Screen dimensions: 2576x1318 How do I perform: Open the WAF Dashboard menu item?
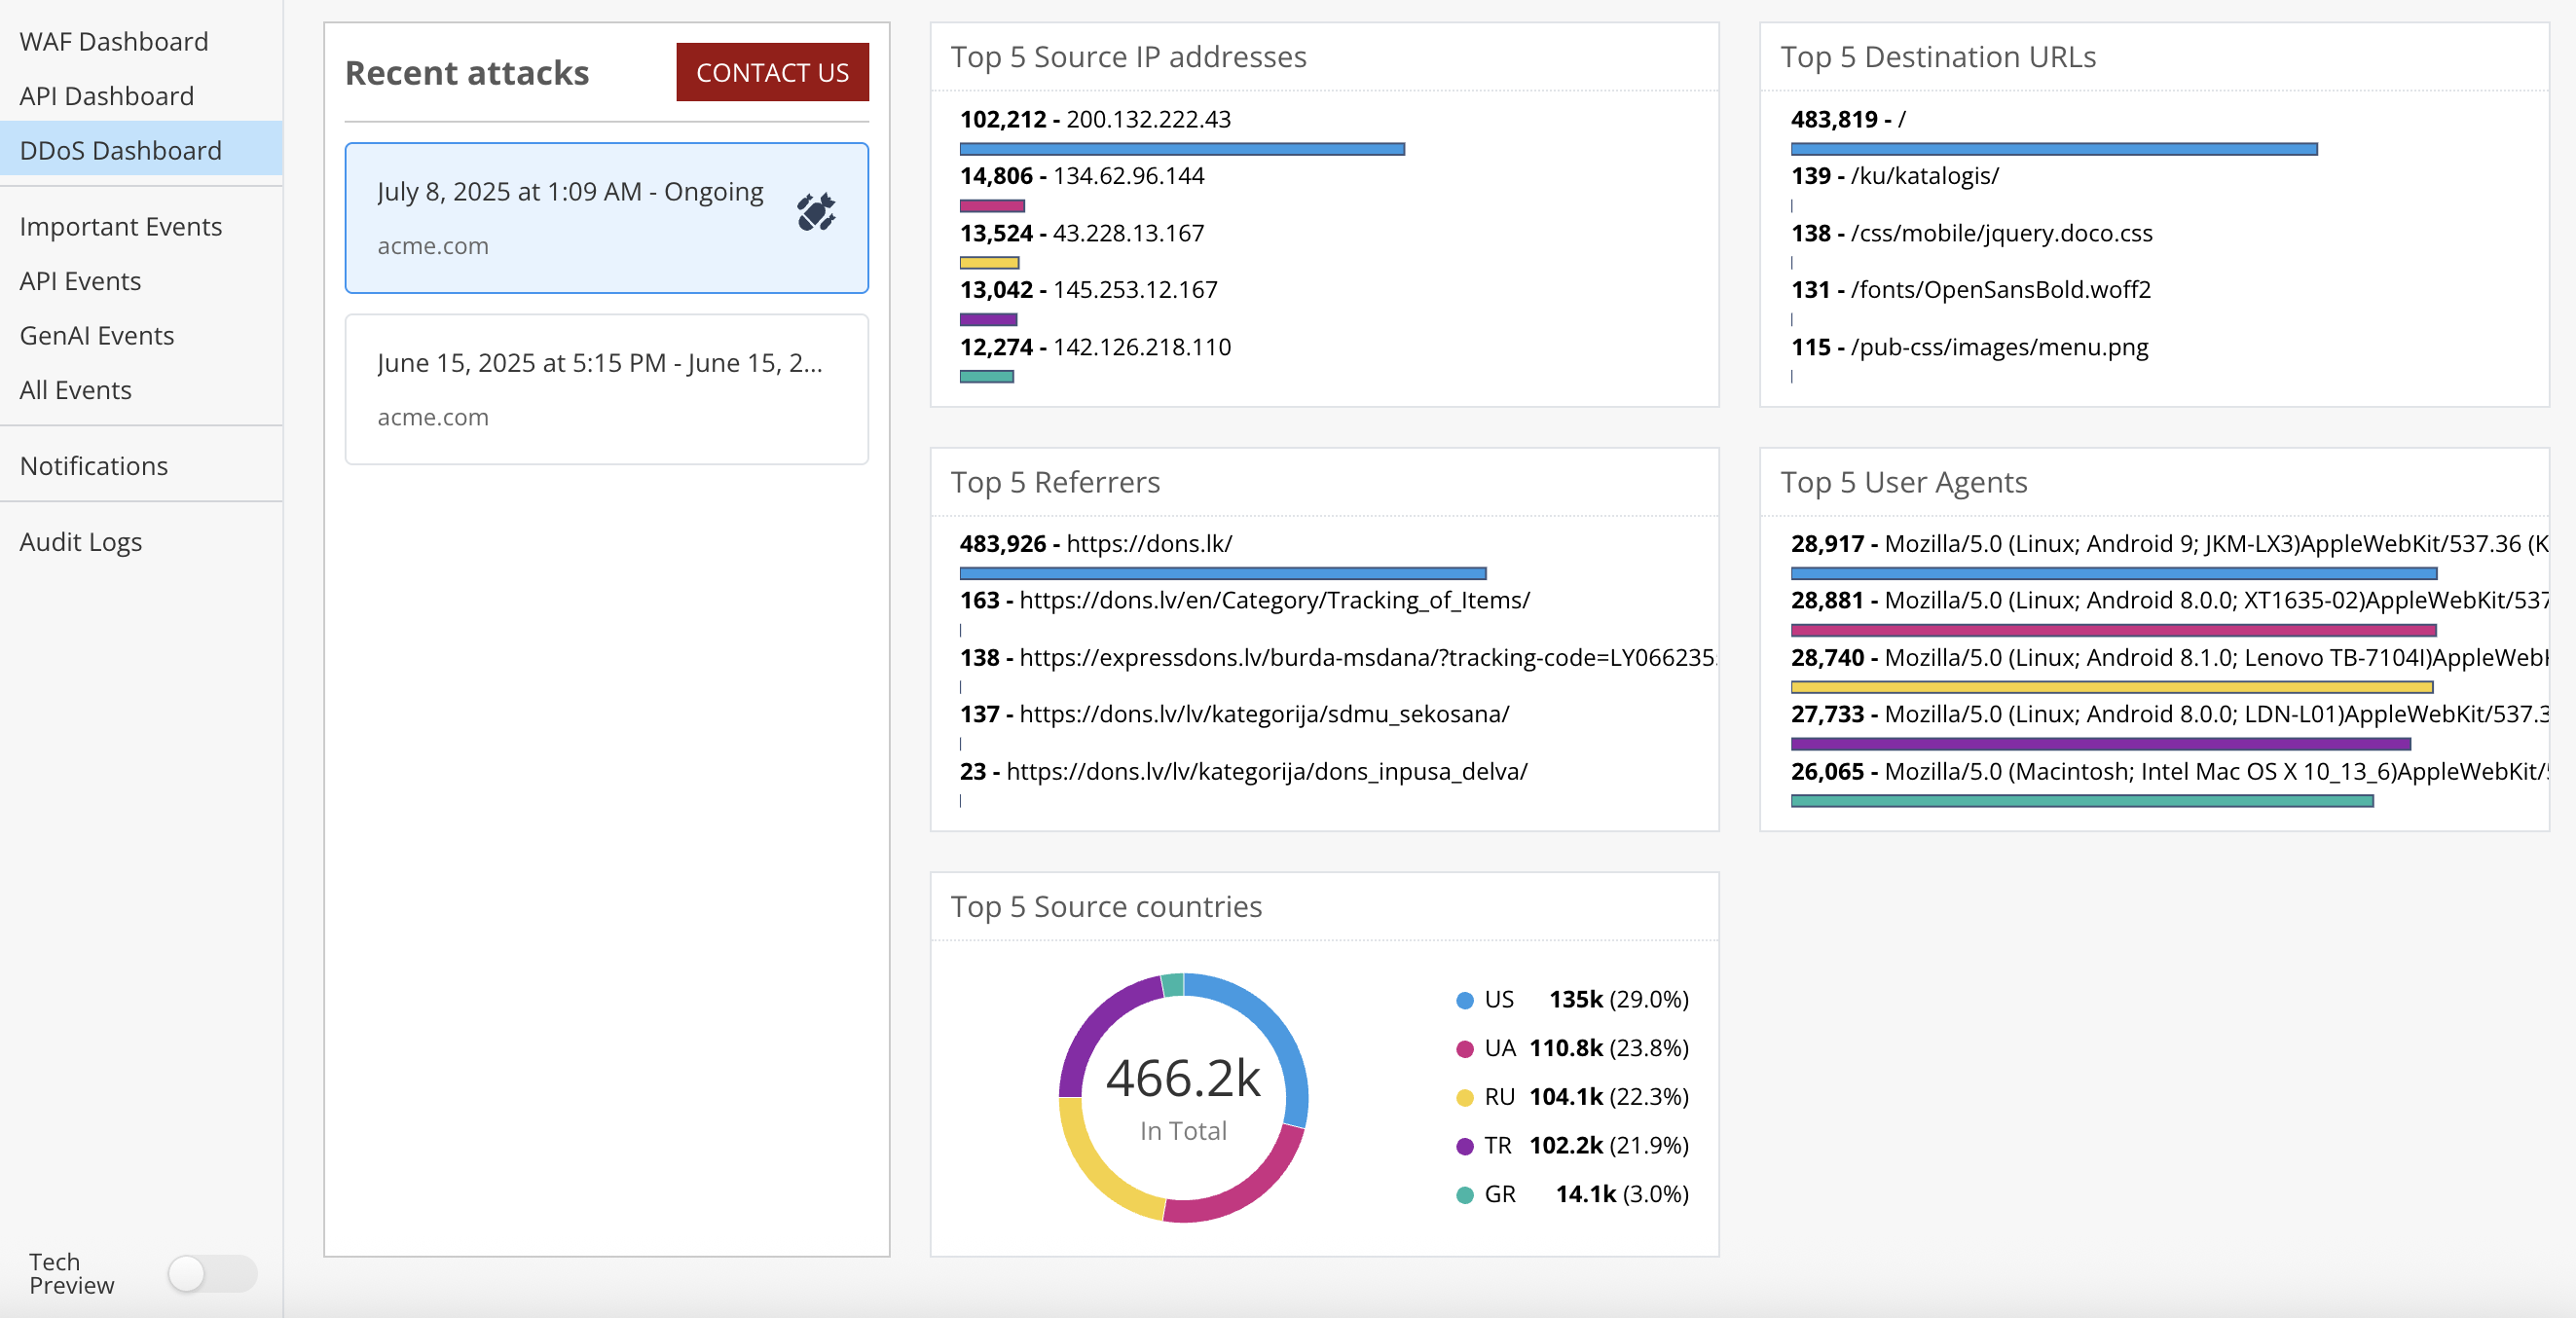click(x=114, y=42)
